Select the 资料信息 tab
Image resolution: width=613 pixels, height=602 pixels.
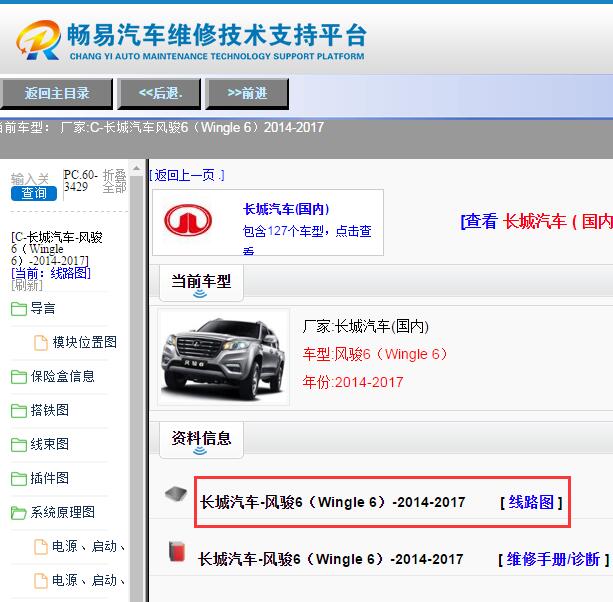point(201,439)
